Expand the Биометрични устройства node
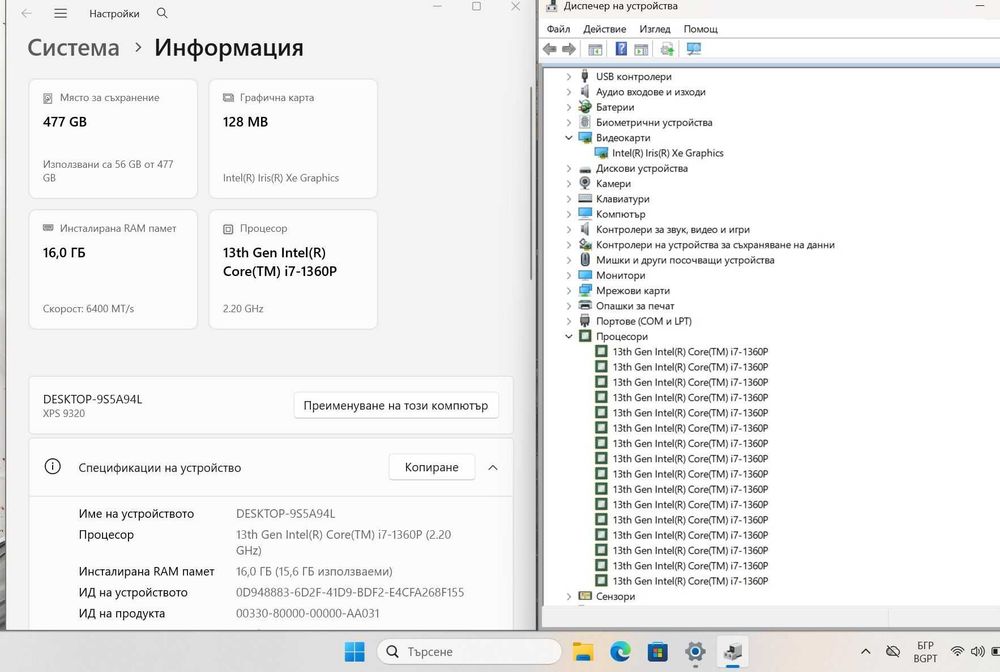This screenshot has width=1000, height=672. (x=569, y=122)
